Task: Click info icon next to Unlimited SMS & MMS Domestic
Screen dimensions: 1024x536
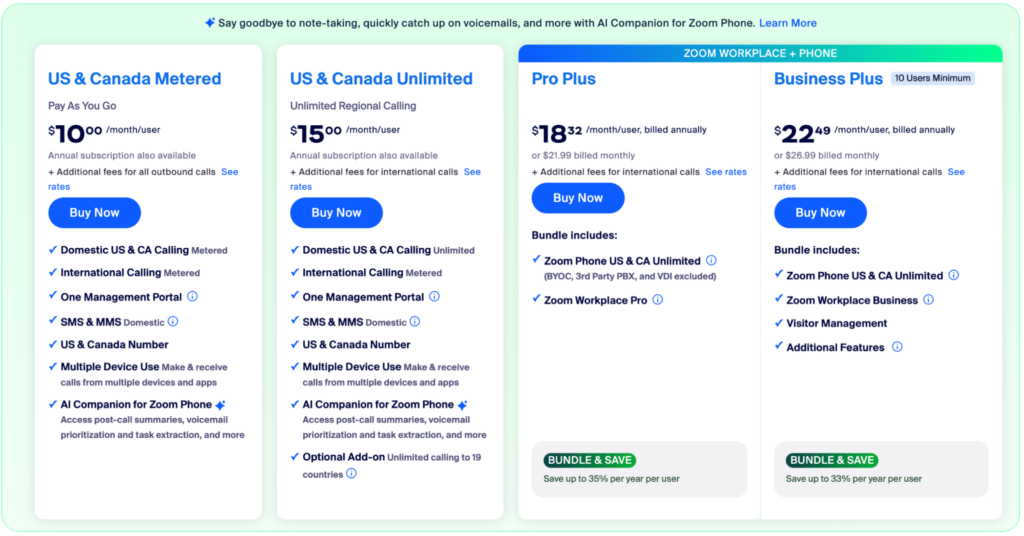Action: coord(415,322)
